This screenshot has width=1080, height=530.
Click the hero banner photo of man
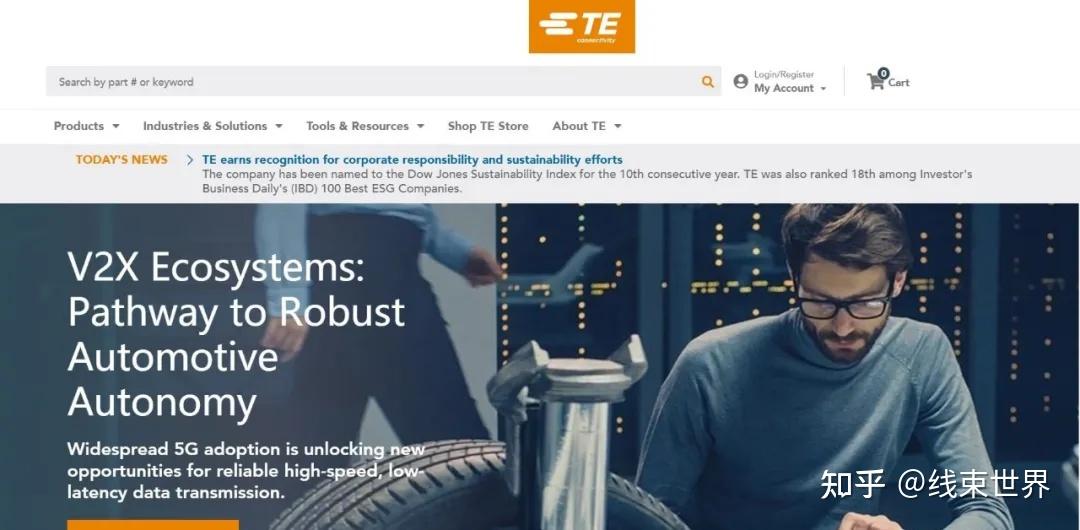(x=827, y=365)
